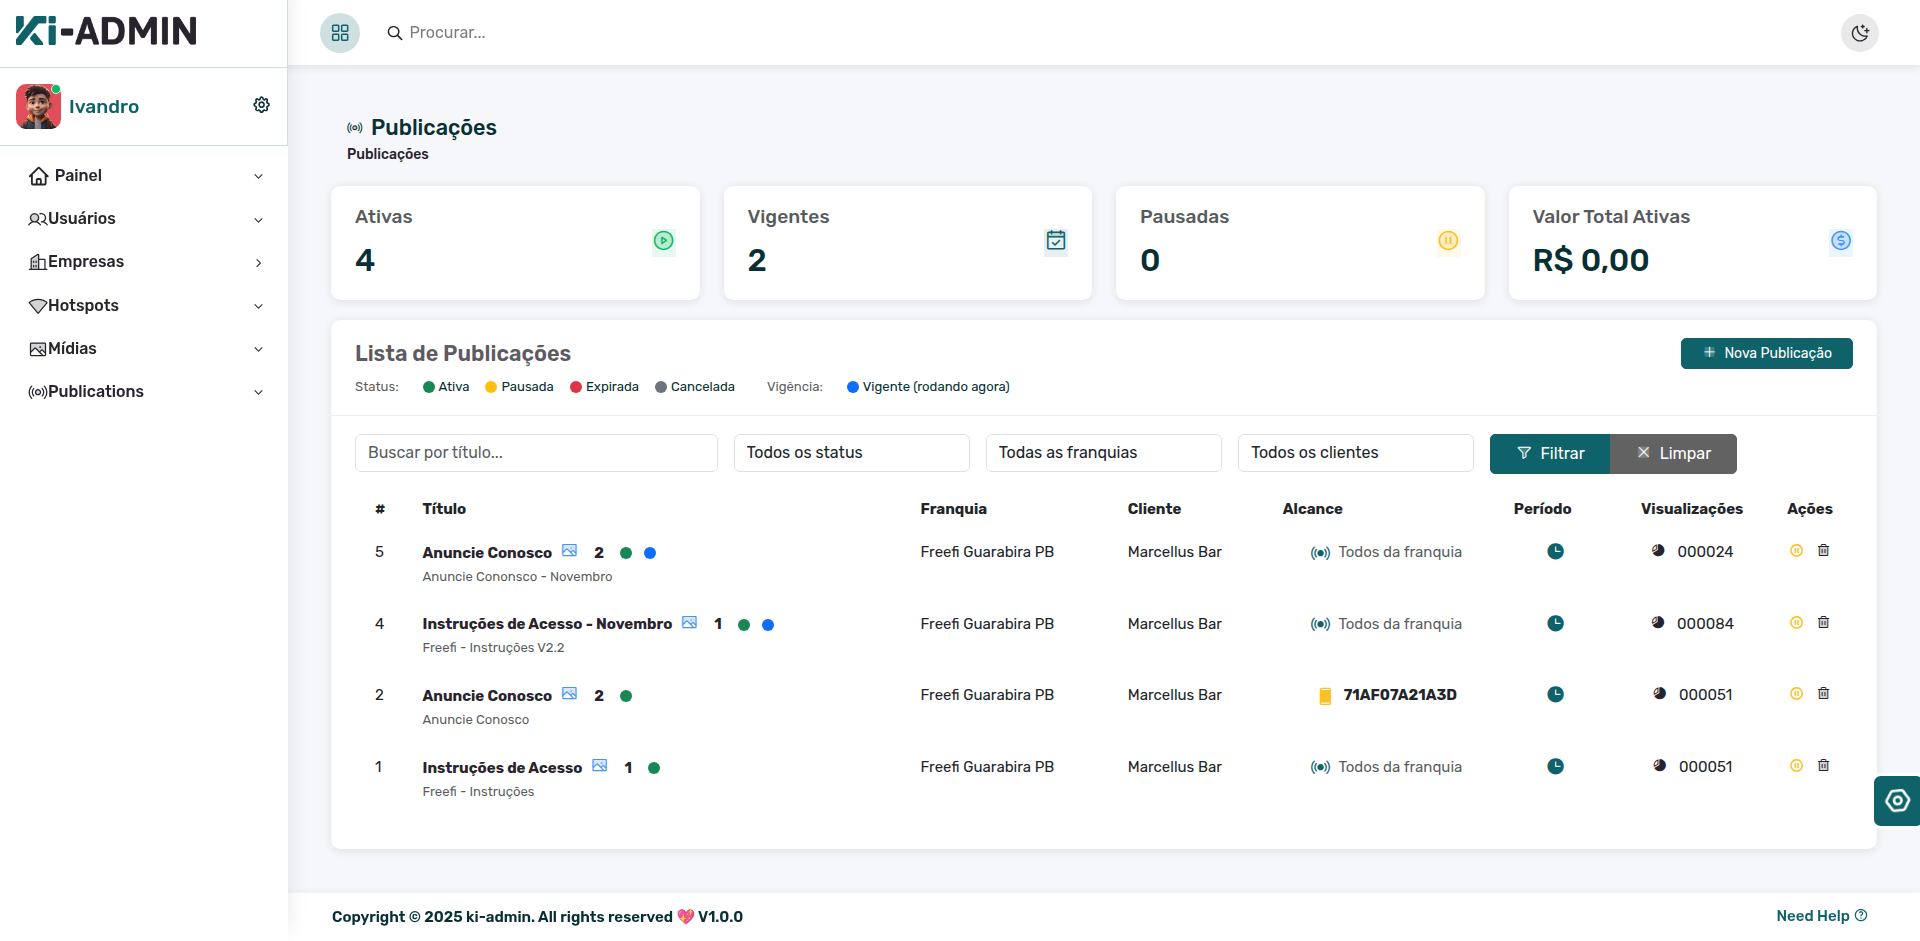Open period clock icon for publication 2
The image size is (1920, 941).
[x=1555, y=694]
